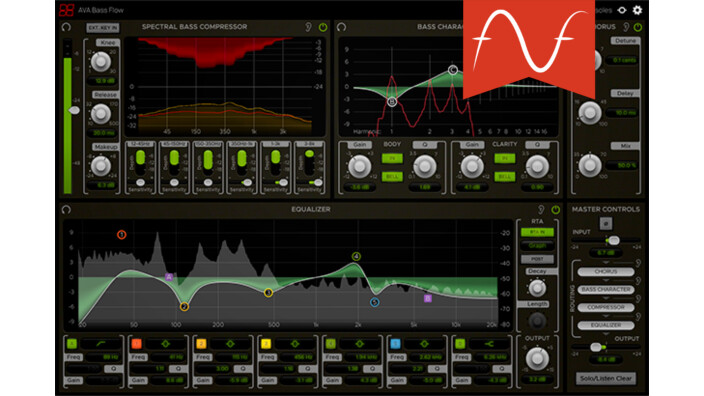The image size is (704, 396).
Task: Select the BASS CHARACTER routing slot
Action: point(606,290)
